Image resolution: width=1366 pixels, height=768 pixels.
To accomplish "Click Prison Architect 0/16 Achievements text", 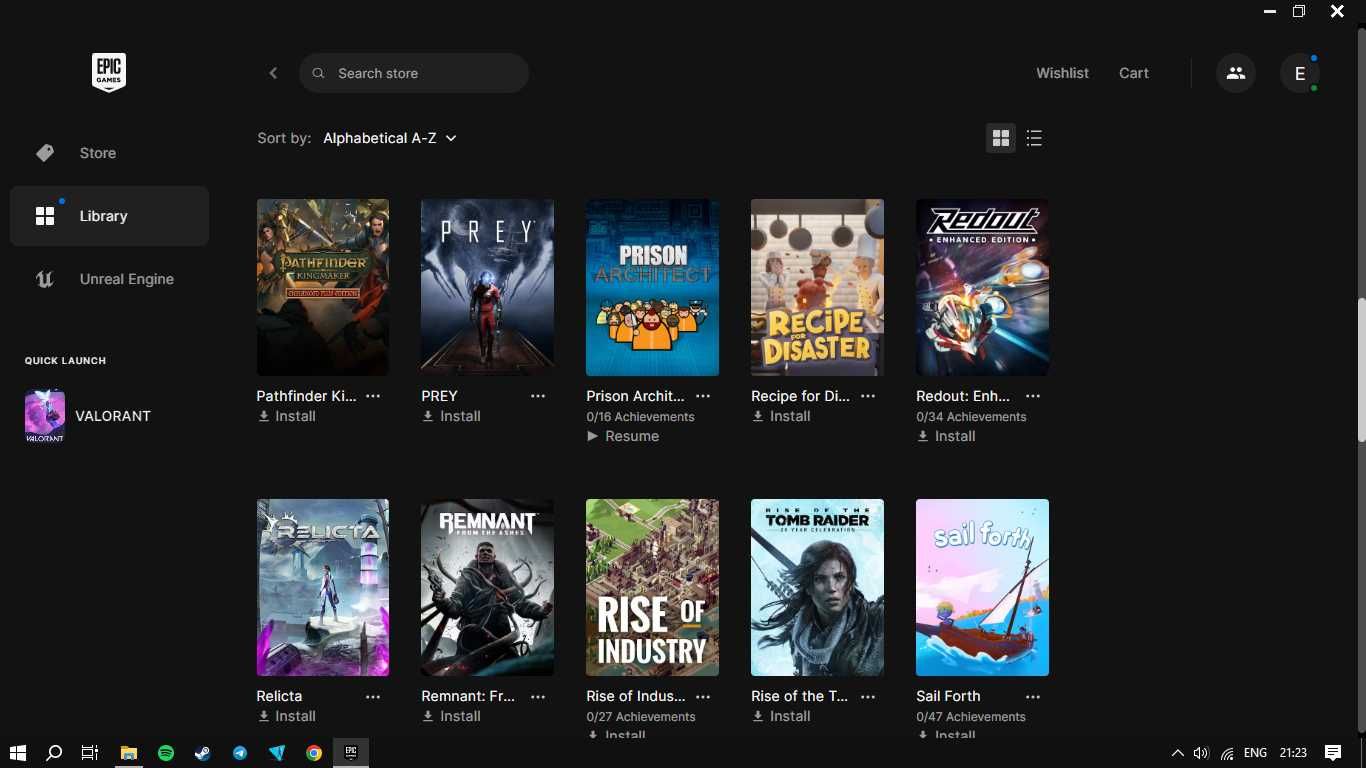I will click(640, 417).
